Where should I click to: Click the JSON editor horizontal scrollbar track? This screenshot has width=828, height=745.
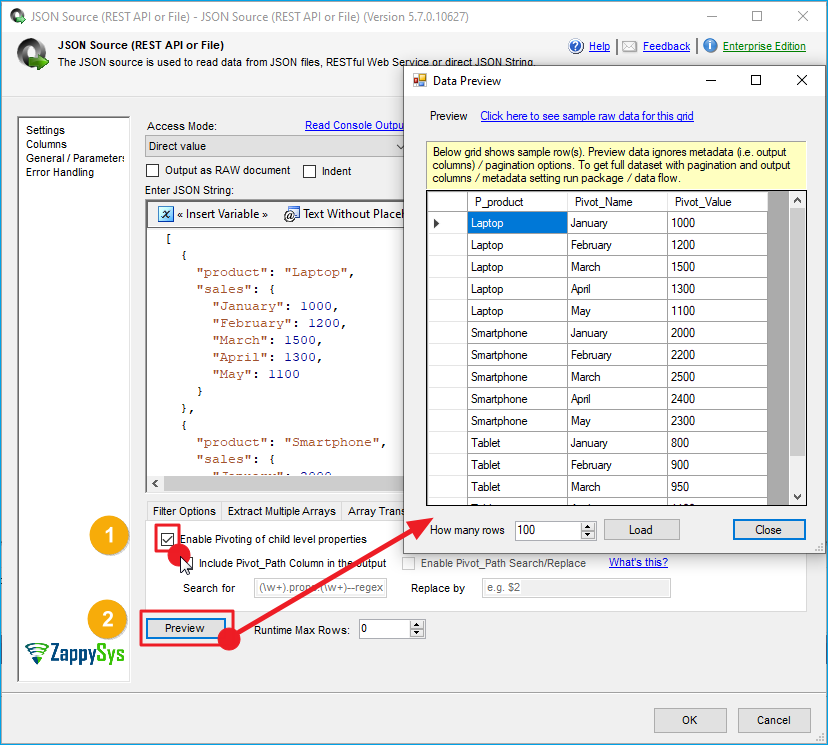tap(283, 483)
